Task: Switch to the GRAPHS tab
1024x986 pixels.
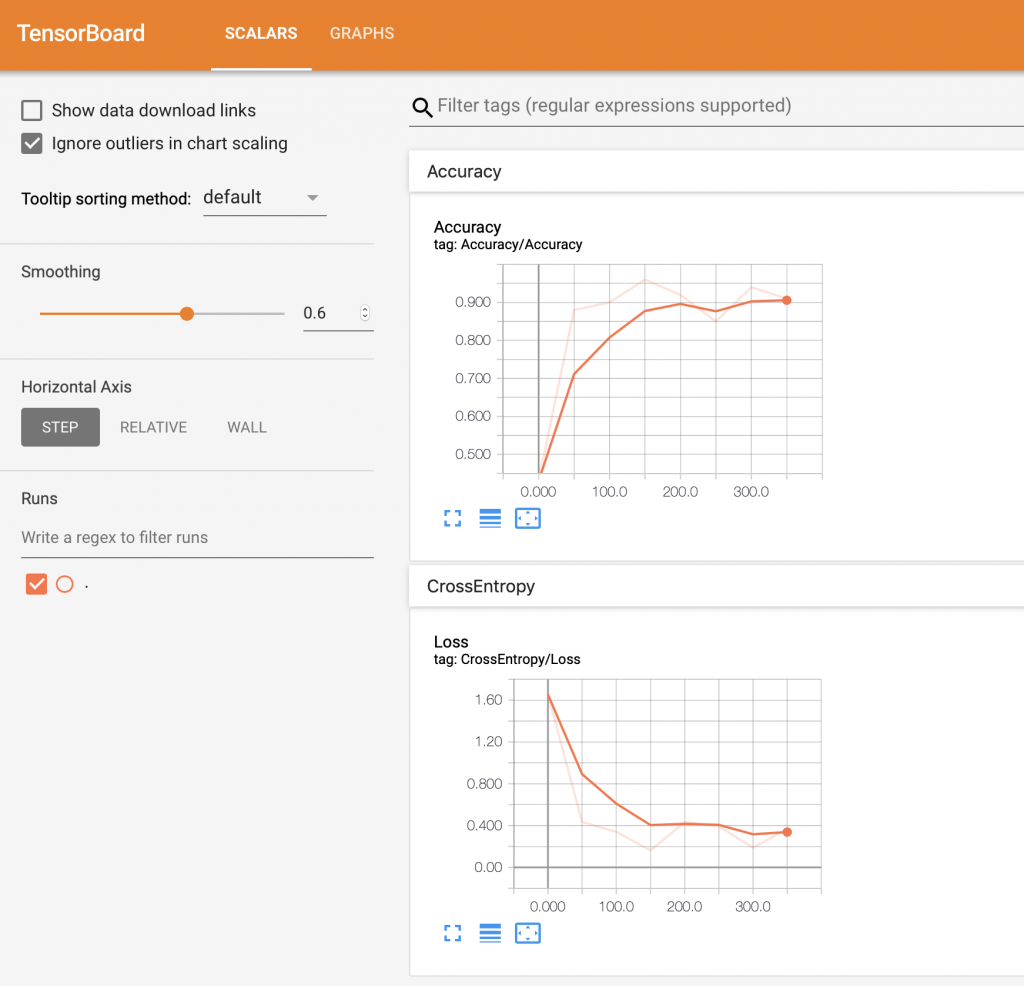Action: (362, 33)
